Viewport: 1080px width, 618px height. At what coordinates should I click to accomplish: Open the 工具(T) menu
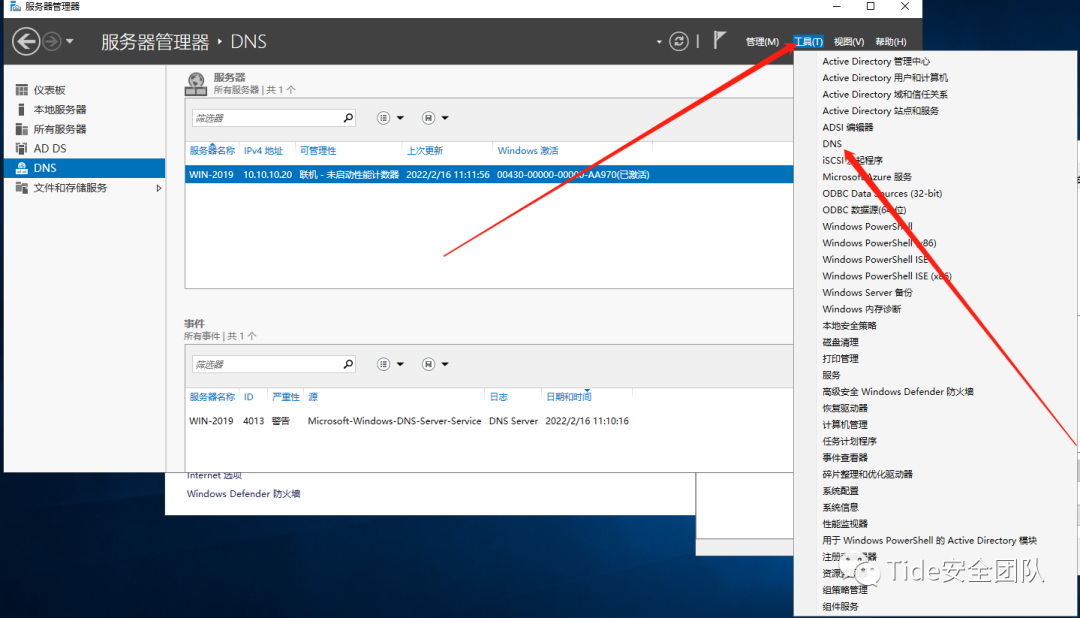click(808, 42)
